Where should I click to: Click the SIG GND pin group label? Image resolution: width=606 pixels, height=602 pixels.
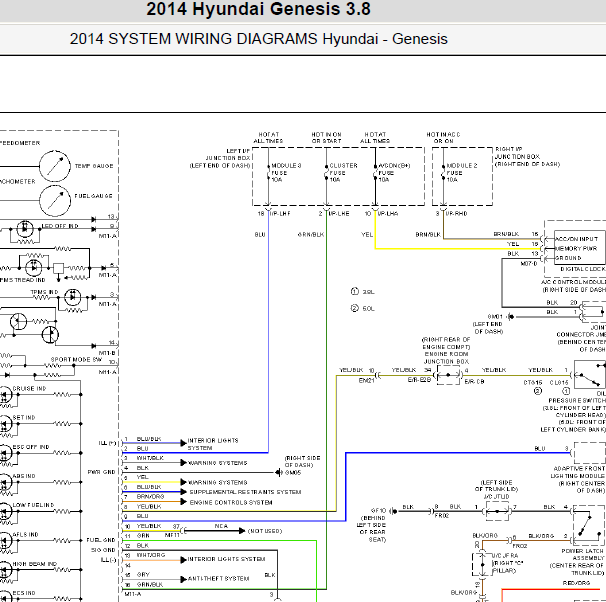click(103, 550)
